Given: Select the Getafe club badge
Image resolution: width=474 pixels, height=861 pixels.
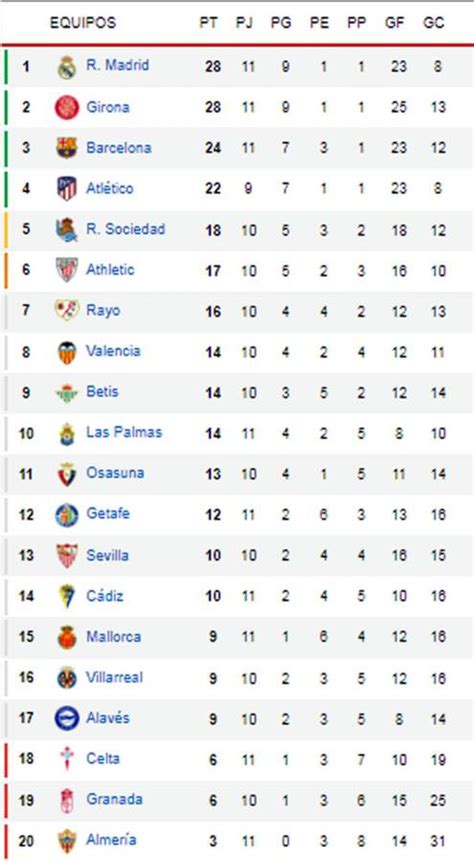Looking at the screenshot, I should point(67,515).
